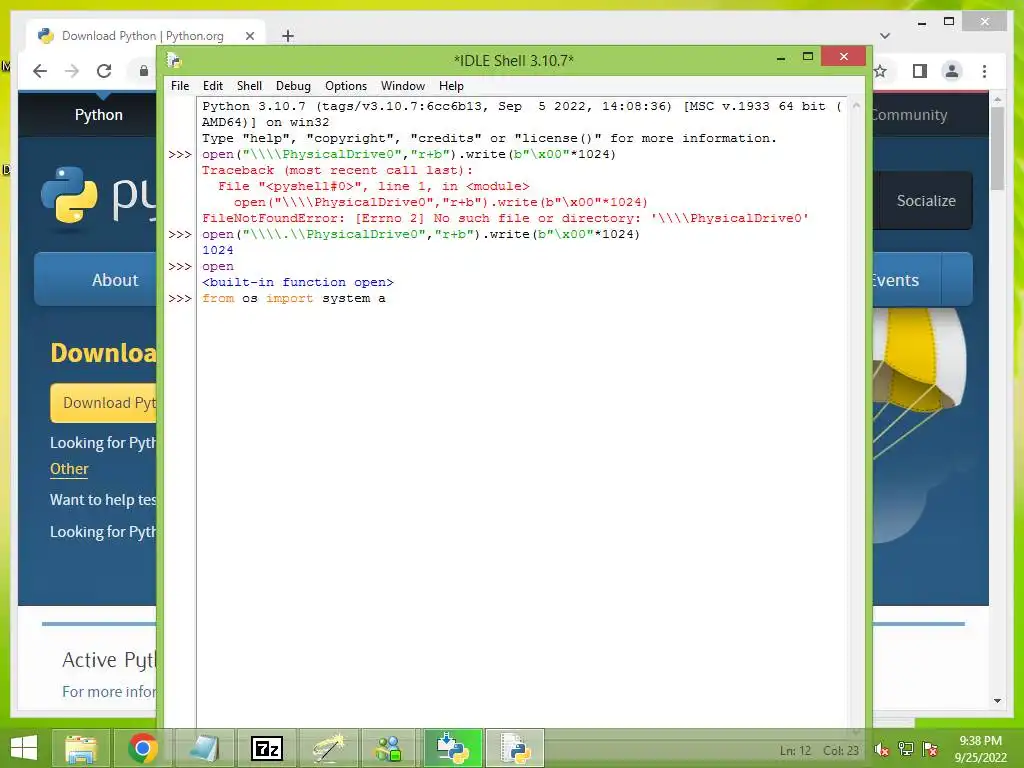The height and width of the screenshot is (768, 1024).
Task: Click the line 'from os import system a'
Action: click(x=293, y=298)
